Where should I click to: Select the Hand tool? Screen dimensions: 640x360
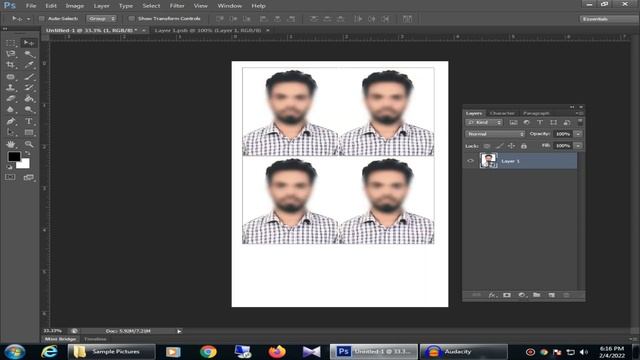[11, 144]
